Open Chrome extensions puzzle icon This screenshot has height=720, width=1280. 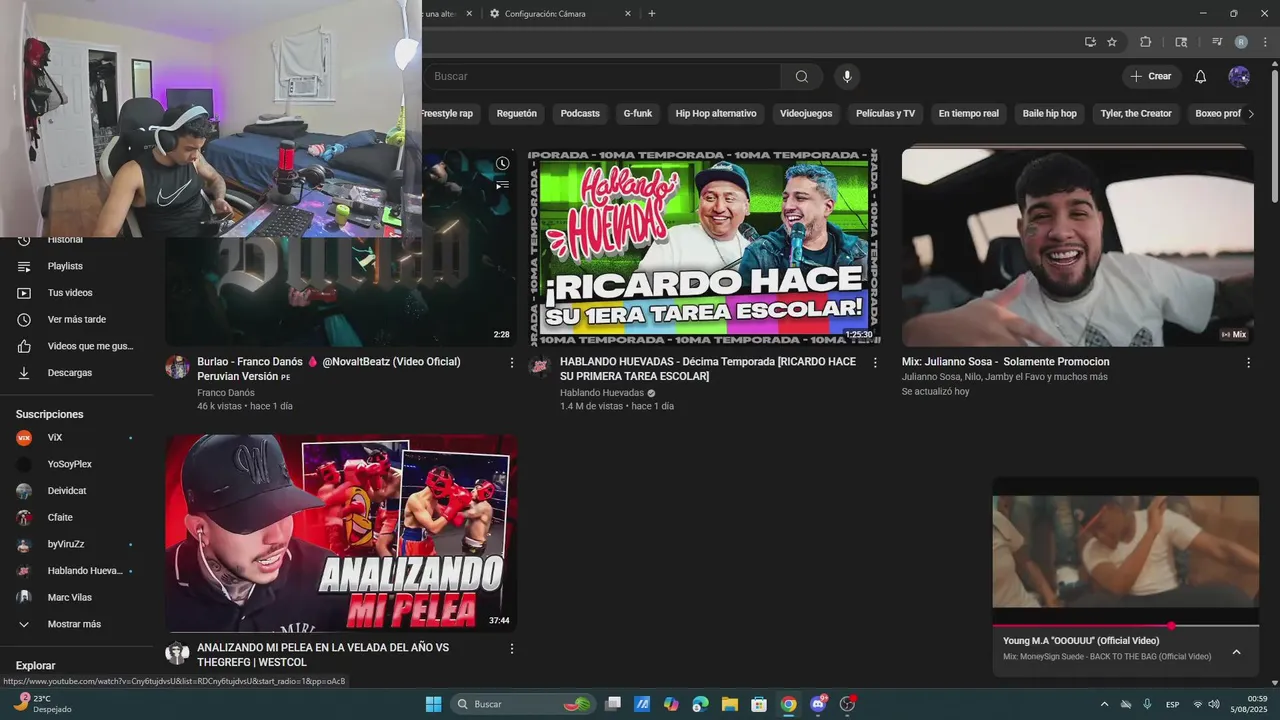[1146, 42]
